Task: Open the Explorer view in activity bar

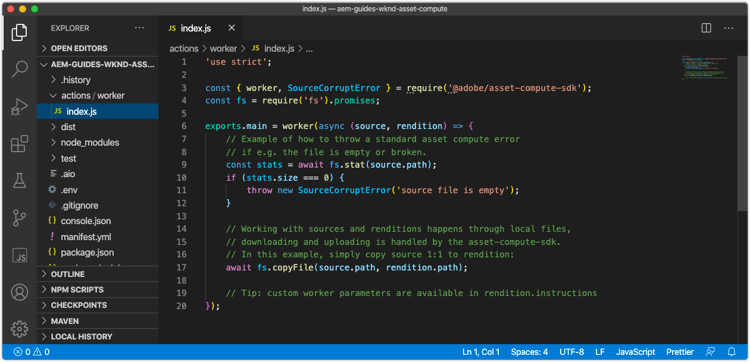Action: pyautogui.click(x=19, y=32)
